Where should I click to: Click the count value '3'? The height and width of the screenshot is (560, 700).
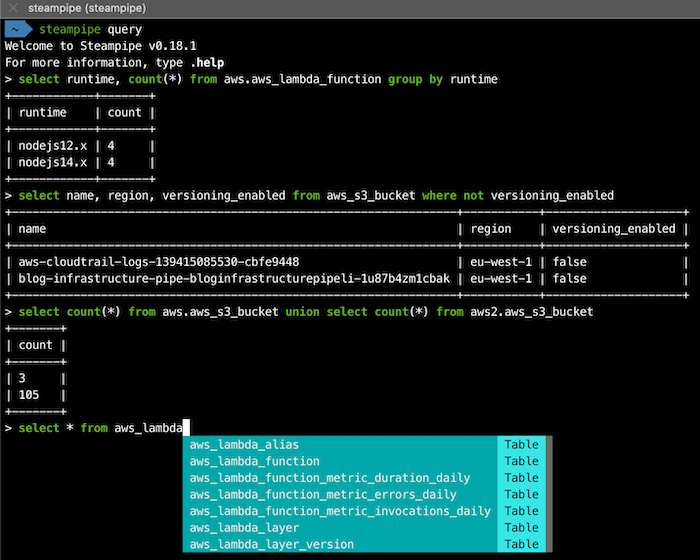[22, 379]
